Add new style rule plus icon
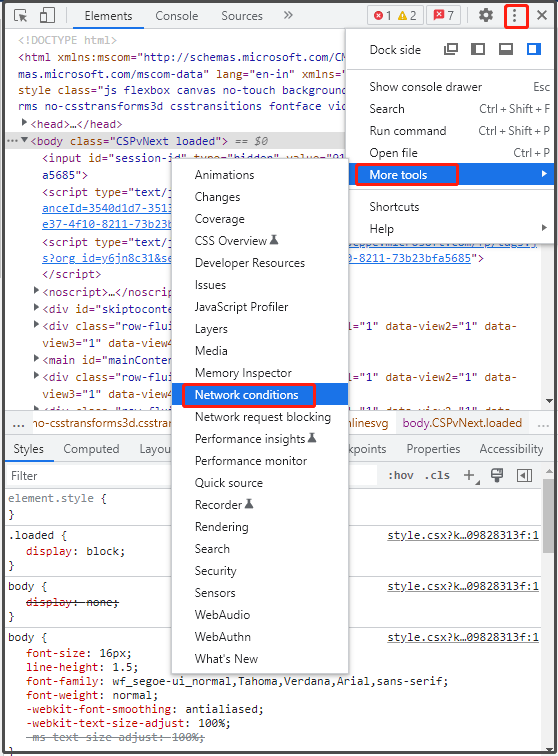 coord(470,475)
